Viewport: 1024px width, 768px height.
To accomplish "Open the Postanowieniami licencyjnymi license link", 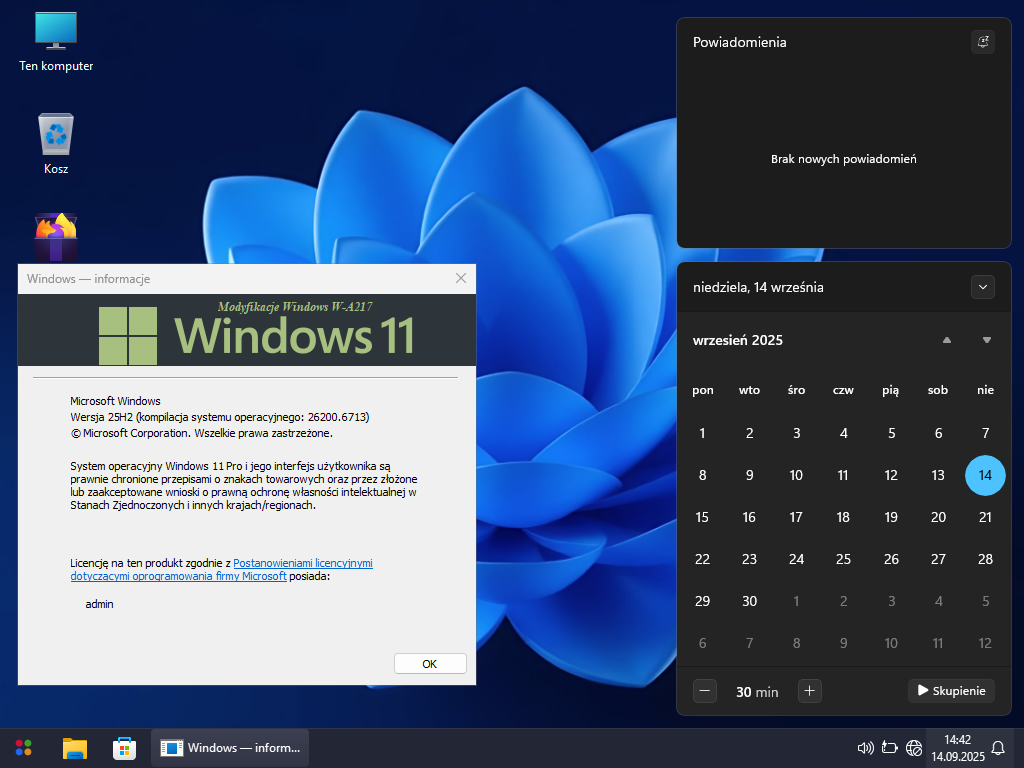I will point(302,564).
